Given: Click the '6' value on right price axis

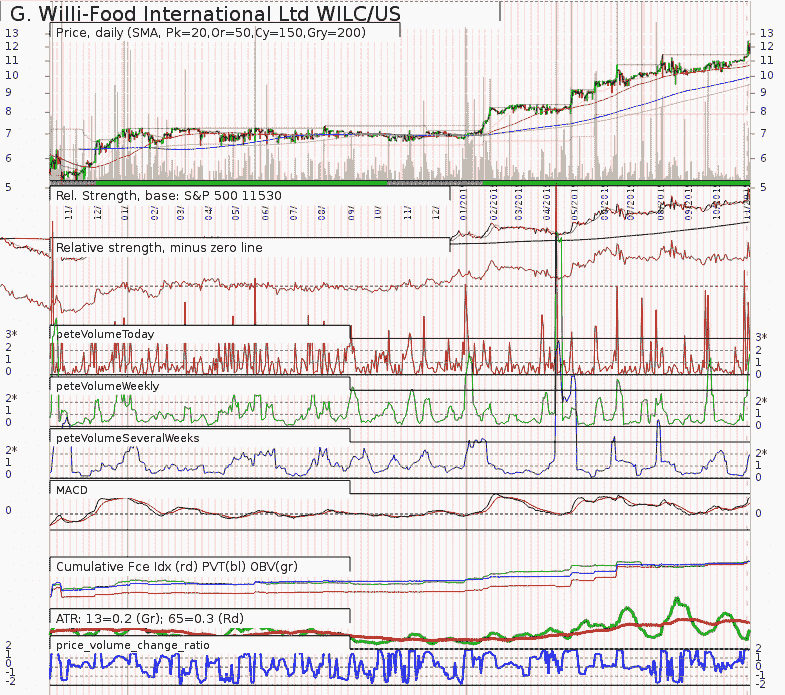Looking at the screenshot, I should [x=763, y=158].
